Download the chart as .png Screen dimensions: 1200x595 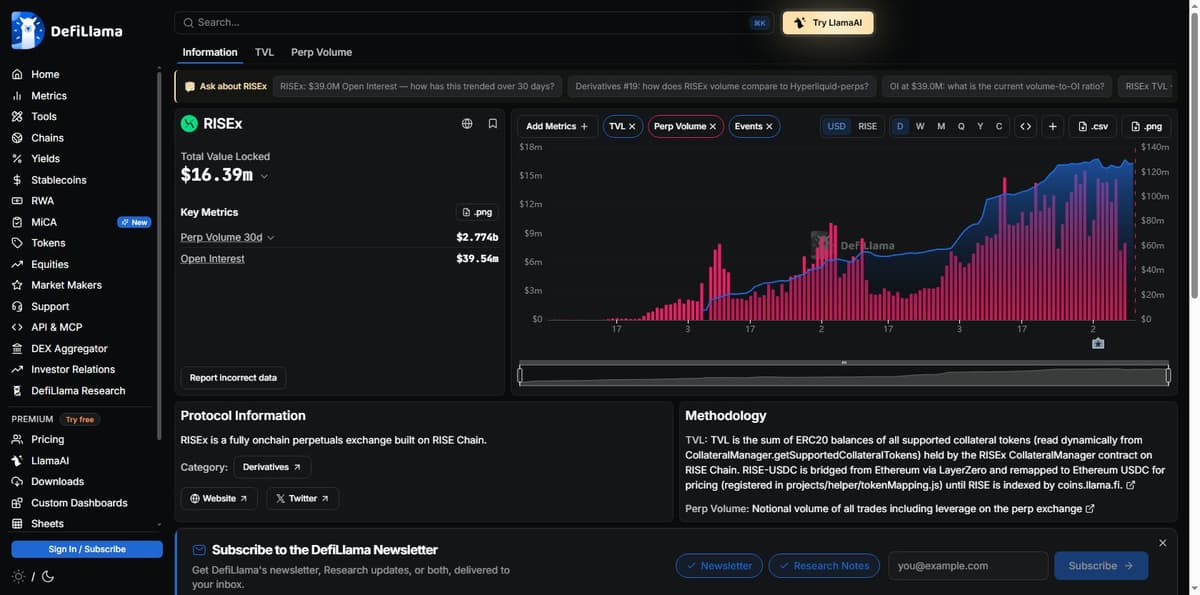click(x=1146, y=126)
